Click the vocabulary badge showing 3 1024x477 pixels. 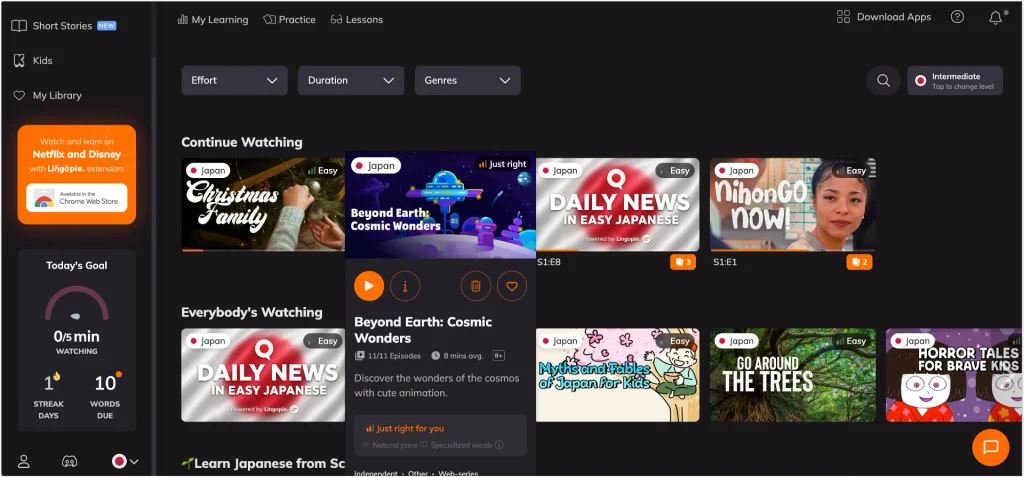pyautogui.click(x=682, y=262)
